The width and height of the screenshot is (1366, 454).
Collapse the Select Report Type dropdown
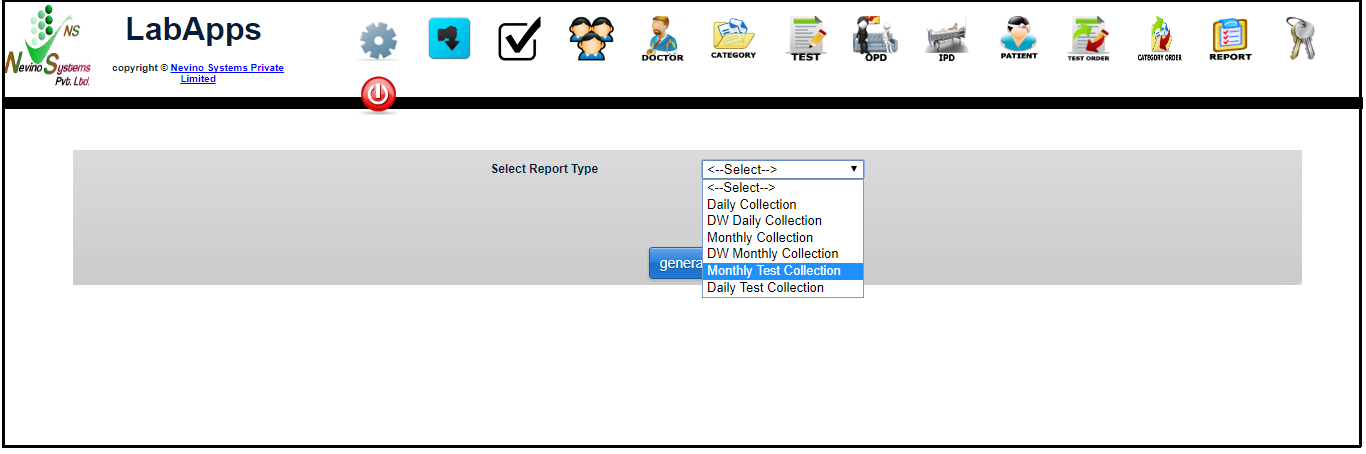coord(782,170)
